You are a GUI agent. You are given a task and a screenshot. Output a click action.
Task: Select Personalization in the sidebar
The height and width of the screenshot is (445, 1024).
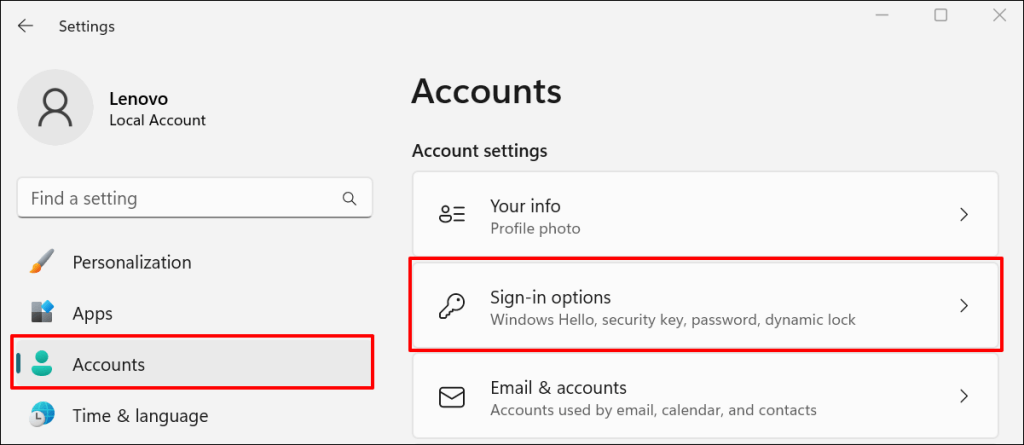click(132, 262)
